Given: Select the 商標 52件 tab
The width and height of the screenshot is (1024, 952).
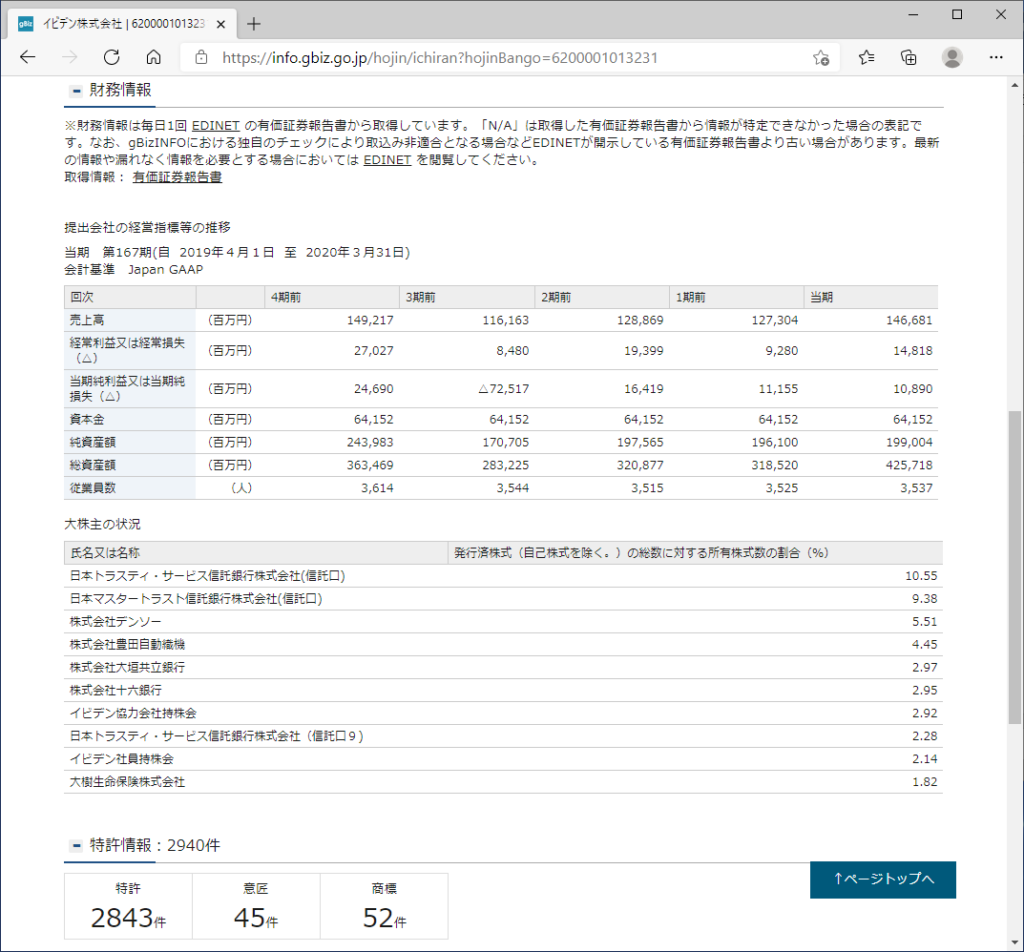Looking at the screenshot, I should click(x=383, y=906).
